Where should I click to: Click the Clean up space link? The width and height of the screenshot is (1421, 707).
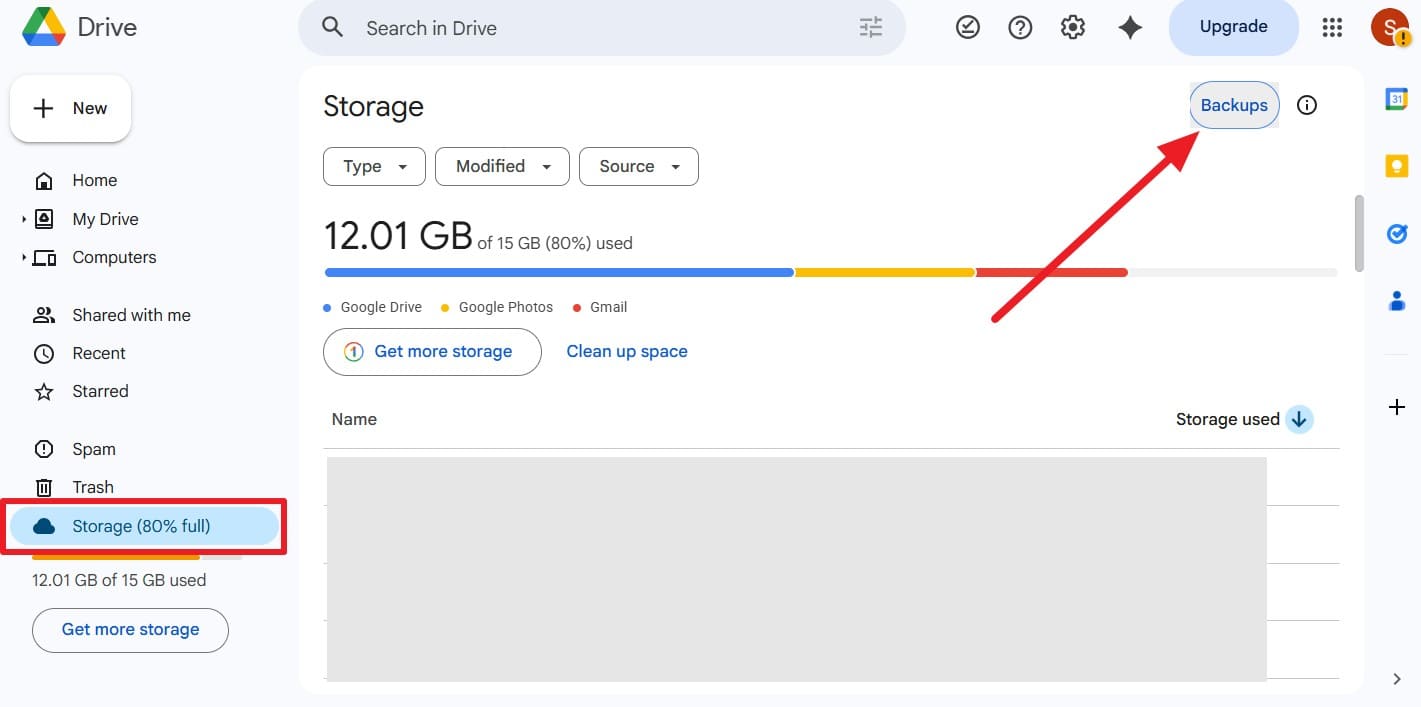click(x=627, y=351)
